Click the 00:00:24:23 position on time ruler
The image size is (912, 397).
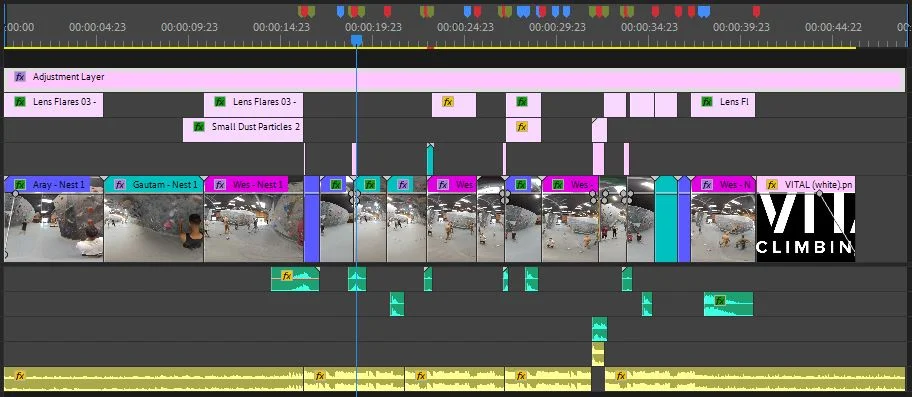(465, 27)
